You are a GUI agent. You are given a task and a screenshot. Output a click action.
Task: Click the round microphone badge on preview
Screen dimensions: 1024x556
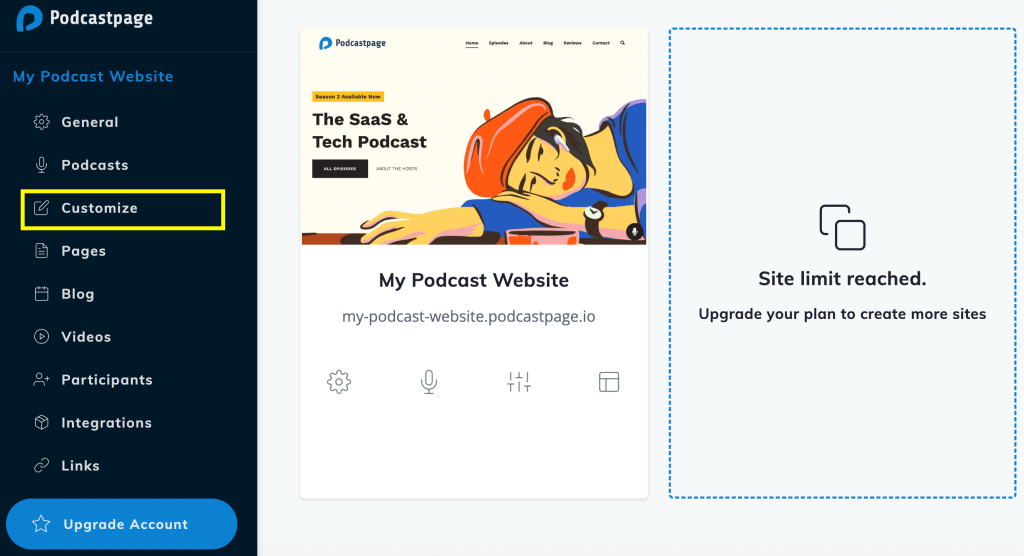(x=634, y=231)
